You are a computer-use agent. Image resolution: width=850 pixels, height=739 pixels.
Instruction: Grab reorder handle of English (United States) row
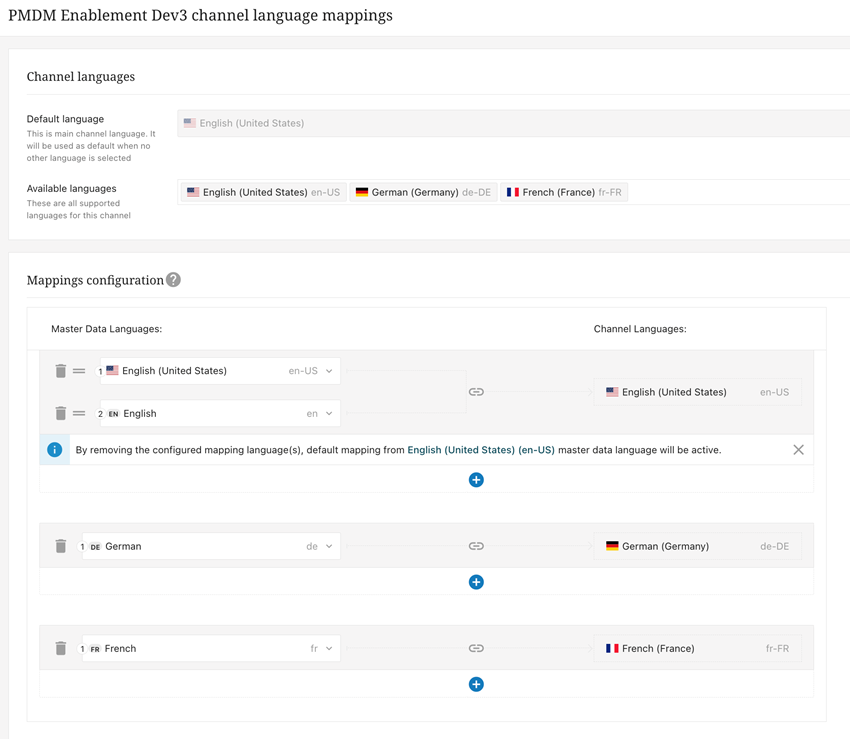point(79,371)
